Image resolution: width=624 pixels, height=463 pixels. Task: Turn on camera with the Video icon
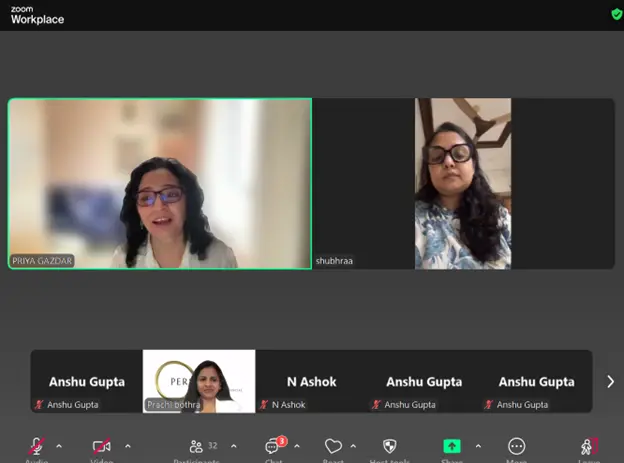tap(101, 446)
